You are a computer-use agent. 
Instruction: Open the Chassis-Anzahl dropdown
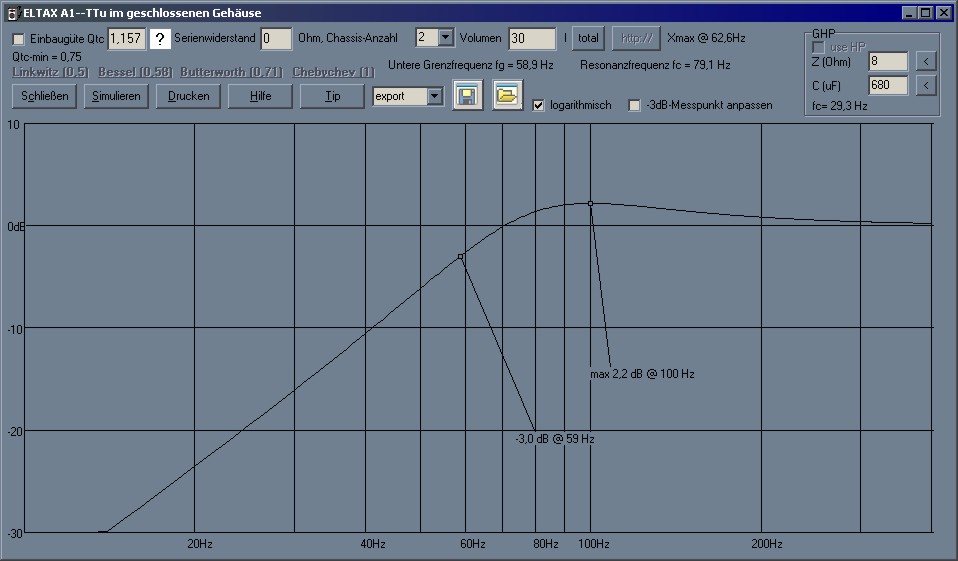(x=445, y=38)
